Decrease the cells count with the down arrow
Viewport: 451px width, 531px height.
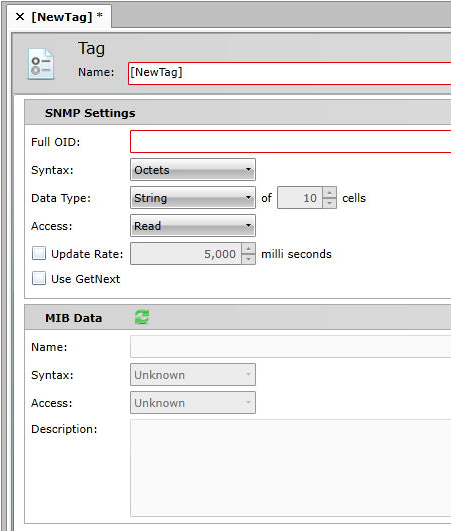click(x=329, y=203)
